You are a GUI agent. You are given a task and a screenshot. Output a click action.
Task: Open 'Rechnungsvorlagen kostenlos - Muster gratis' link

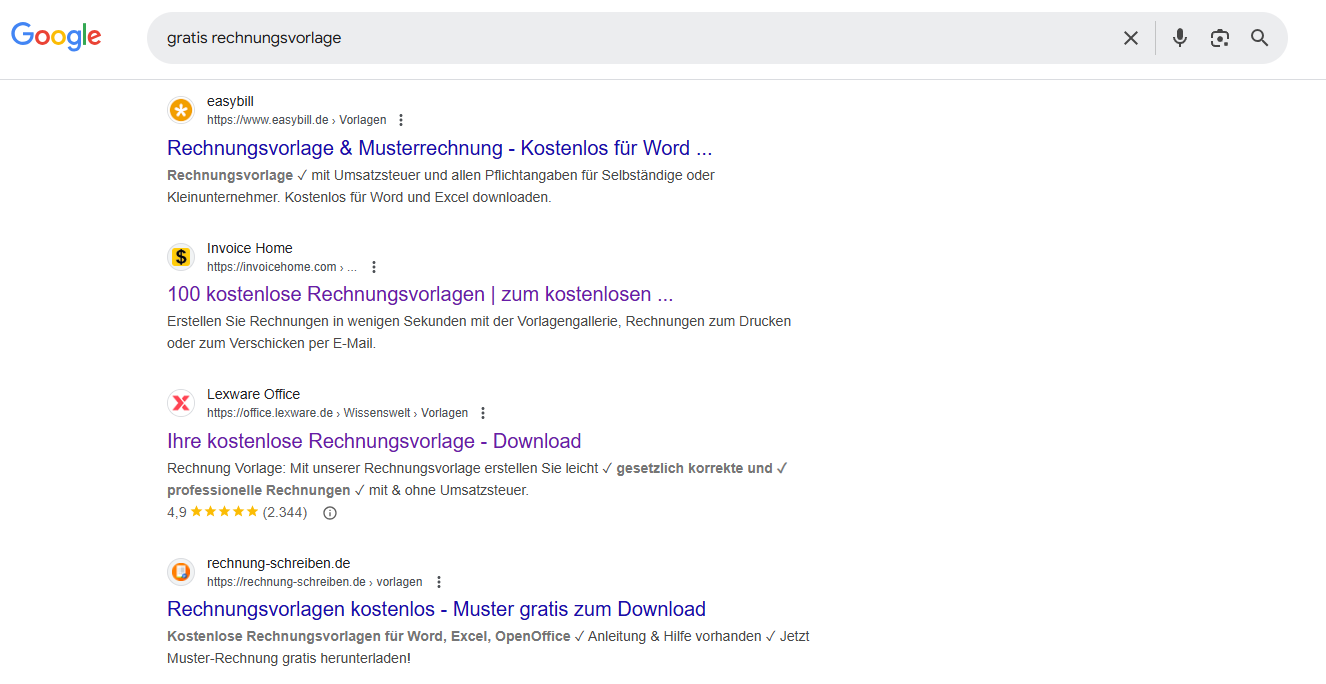pyautogui.click(x=436, y=609)
